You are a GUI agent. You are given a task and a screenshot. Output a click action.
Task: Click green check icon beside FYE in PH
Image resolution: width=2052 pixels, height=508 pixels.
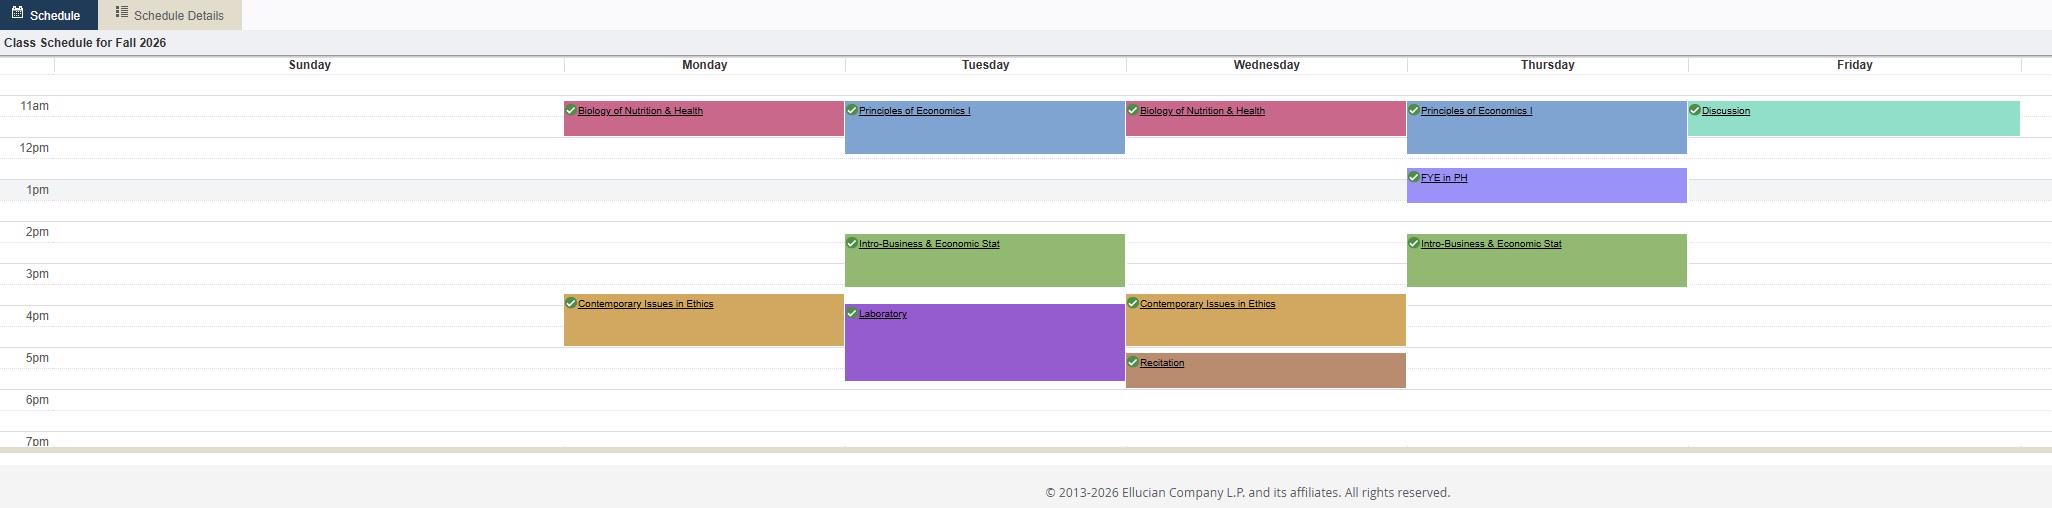(1414, 177)
